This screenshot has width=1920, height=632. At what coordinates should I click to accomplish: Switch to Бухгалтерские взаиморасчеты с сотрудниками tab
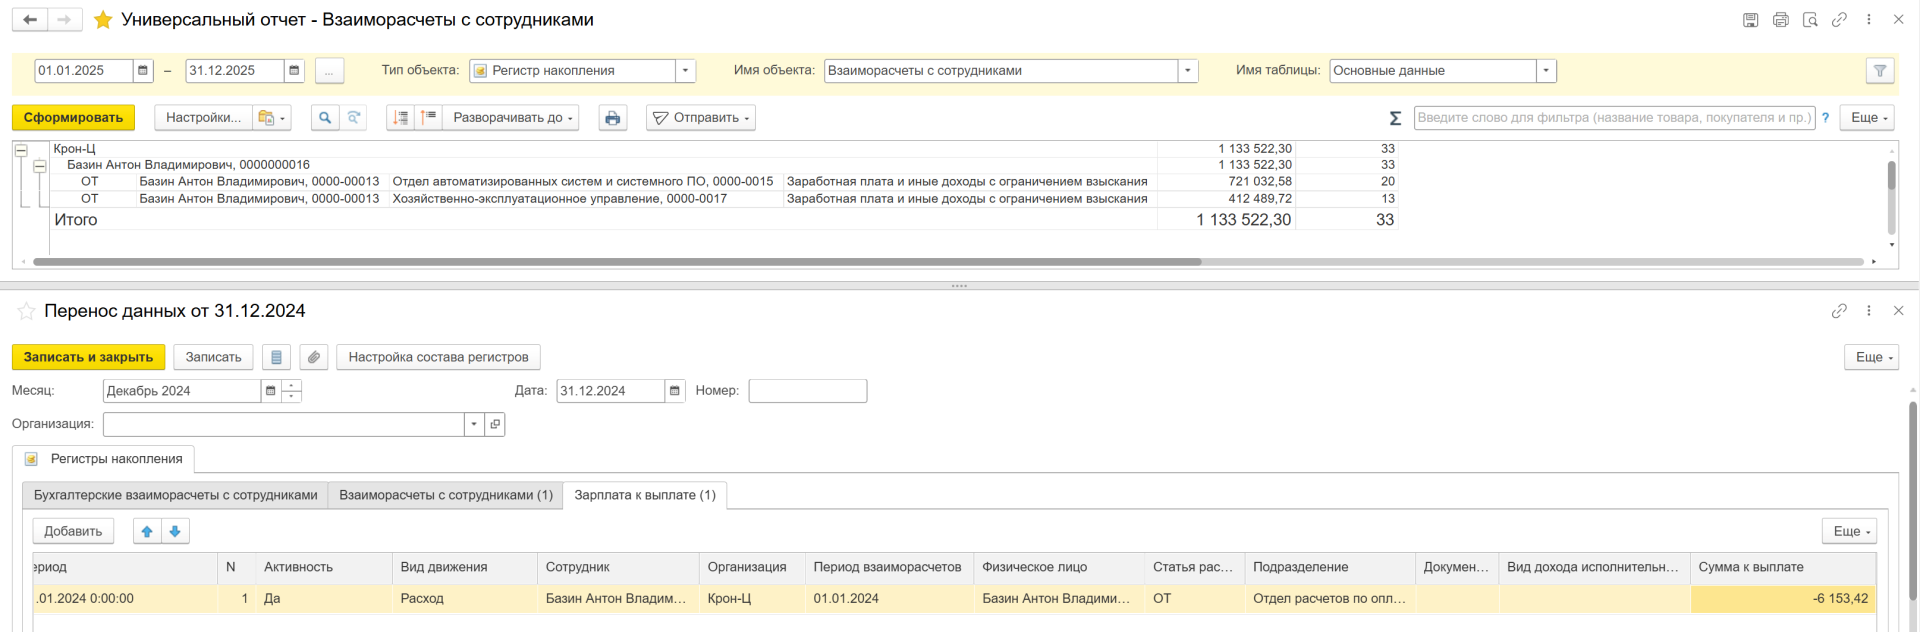175,495
